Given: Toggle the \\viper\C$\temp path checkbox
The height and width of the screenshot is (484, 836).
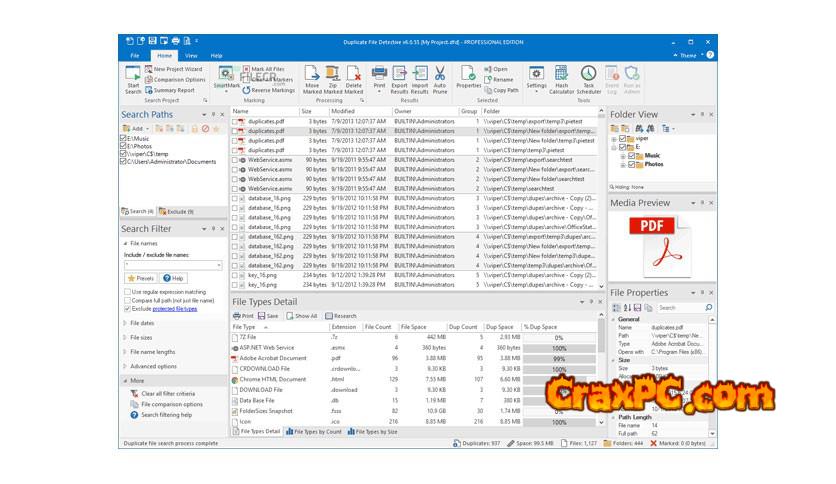Looking at the screenshot, I should [x=124, y=154].
